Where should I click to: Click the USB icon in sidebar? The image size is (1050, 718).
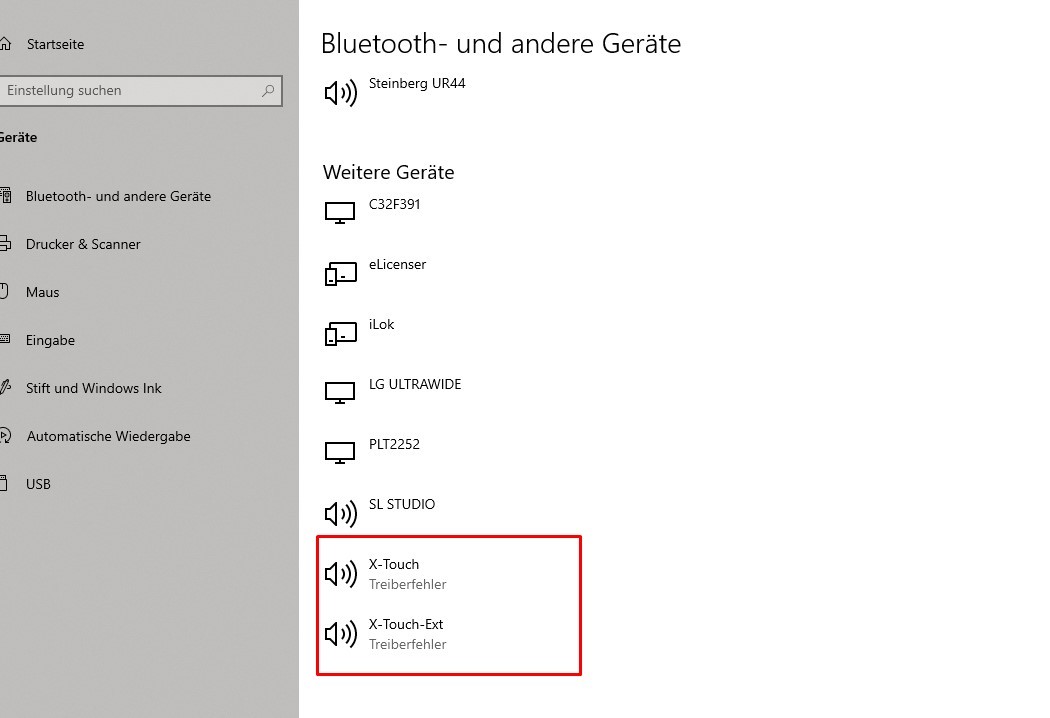pyautogui.click(x=3, y=484)
